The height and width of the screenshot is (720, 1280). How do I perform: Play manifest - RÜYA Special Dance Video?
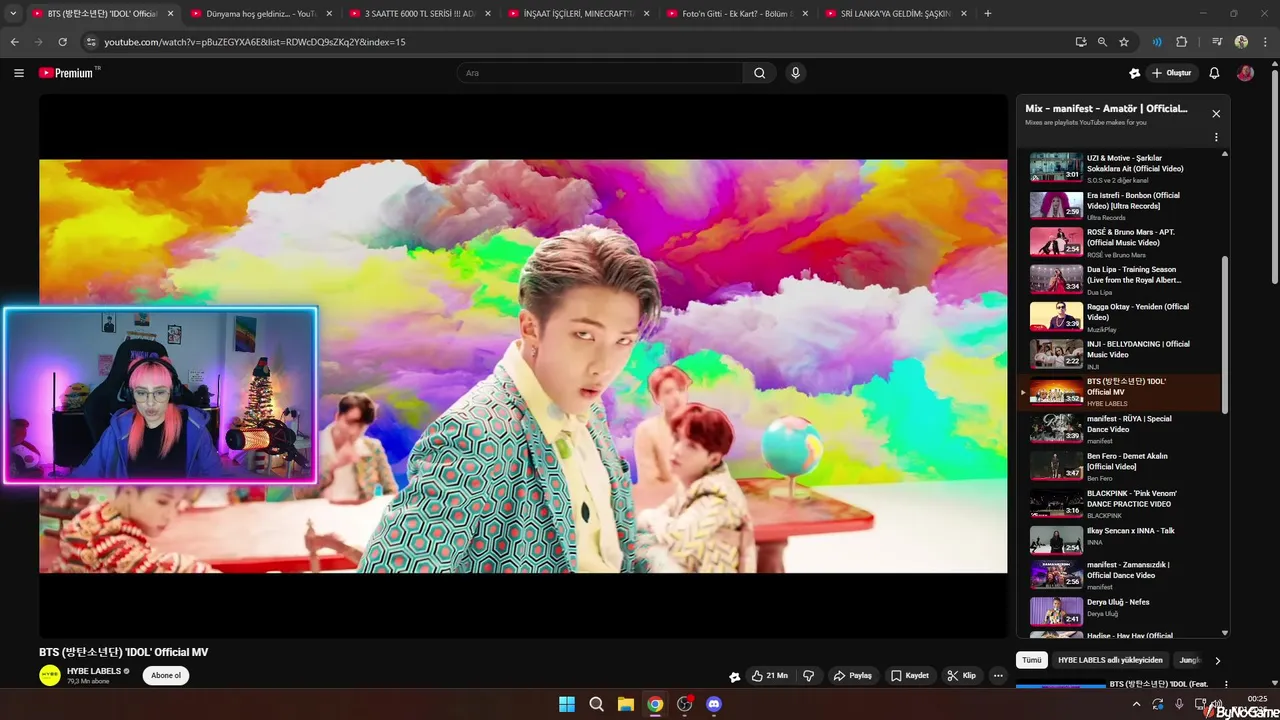coord(1120,429)
